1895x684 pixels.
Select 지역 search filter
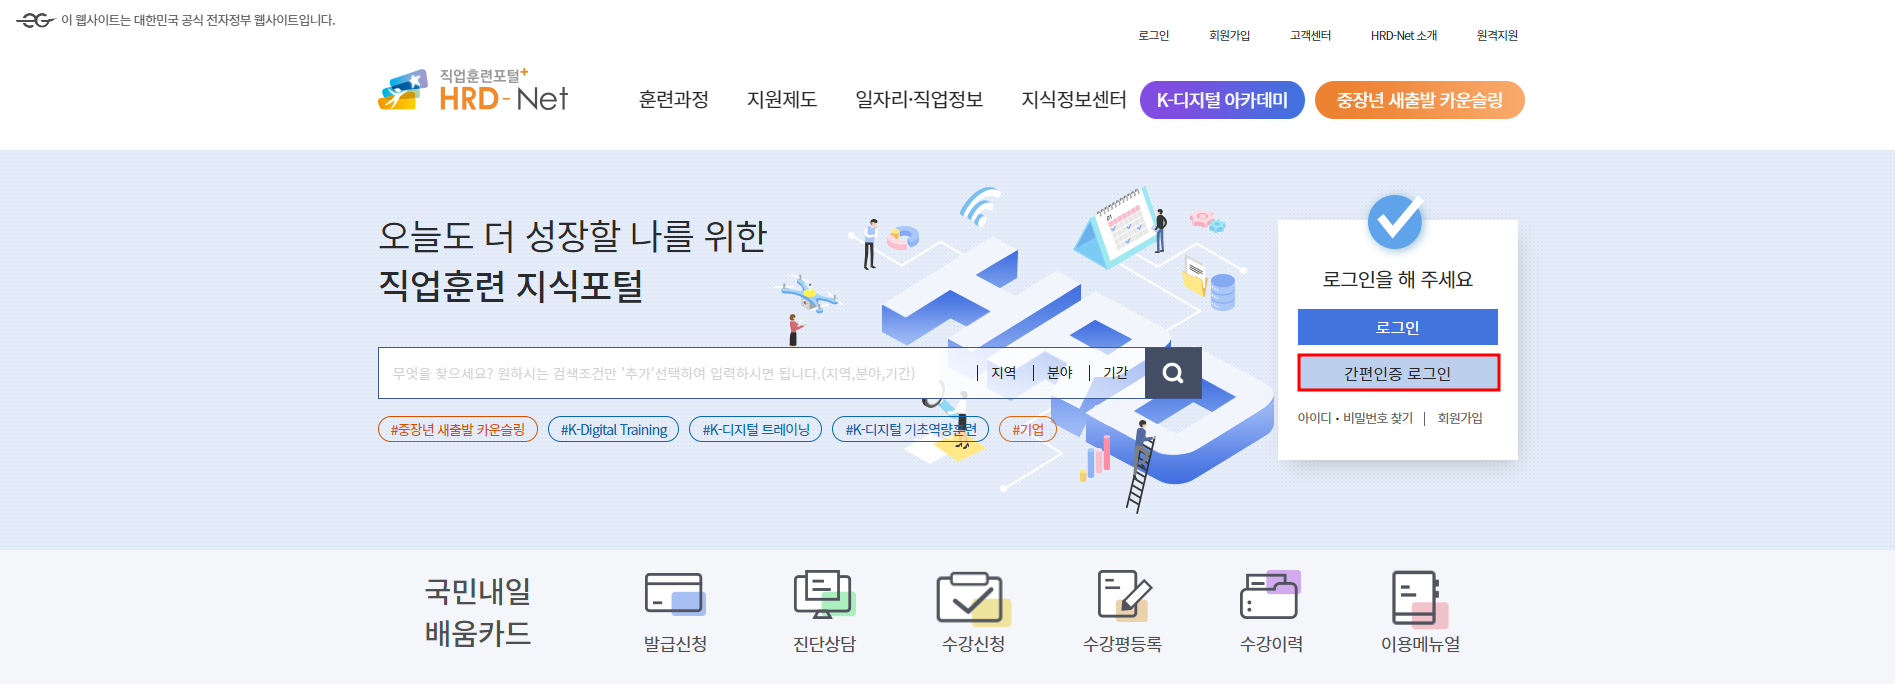[x=1003, y=373]
